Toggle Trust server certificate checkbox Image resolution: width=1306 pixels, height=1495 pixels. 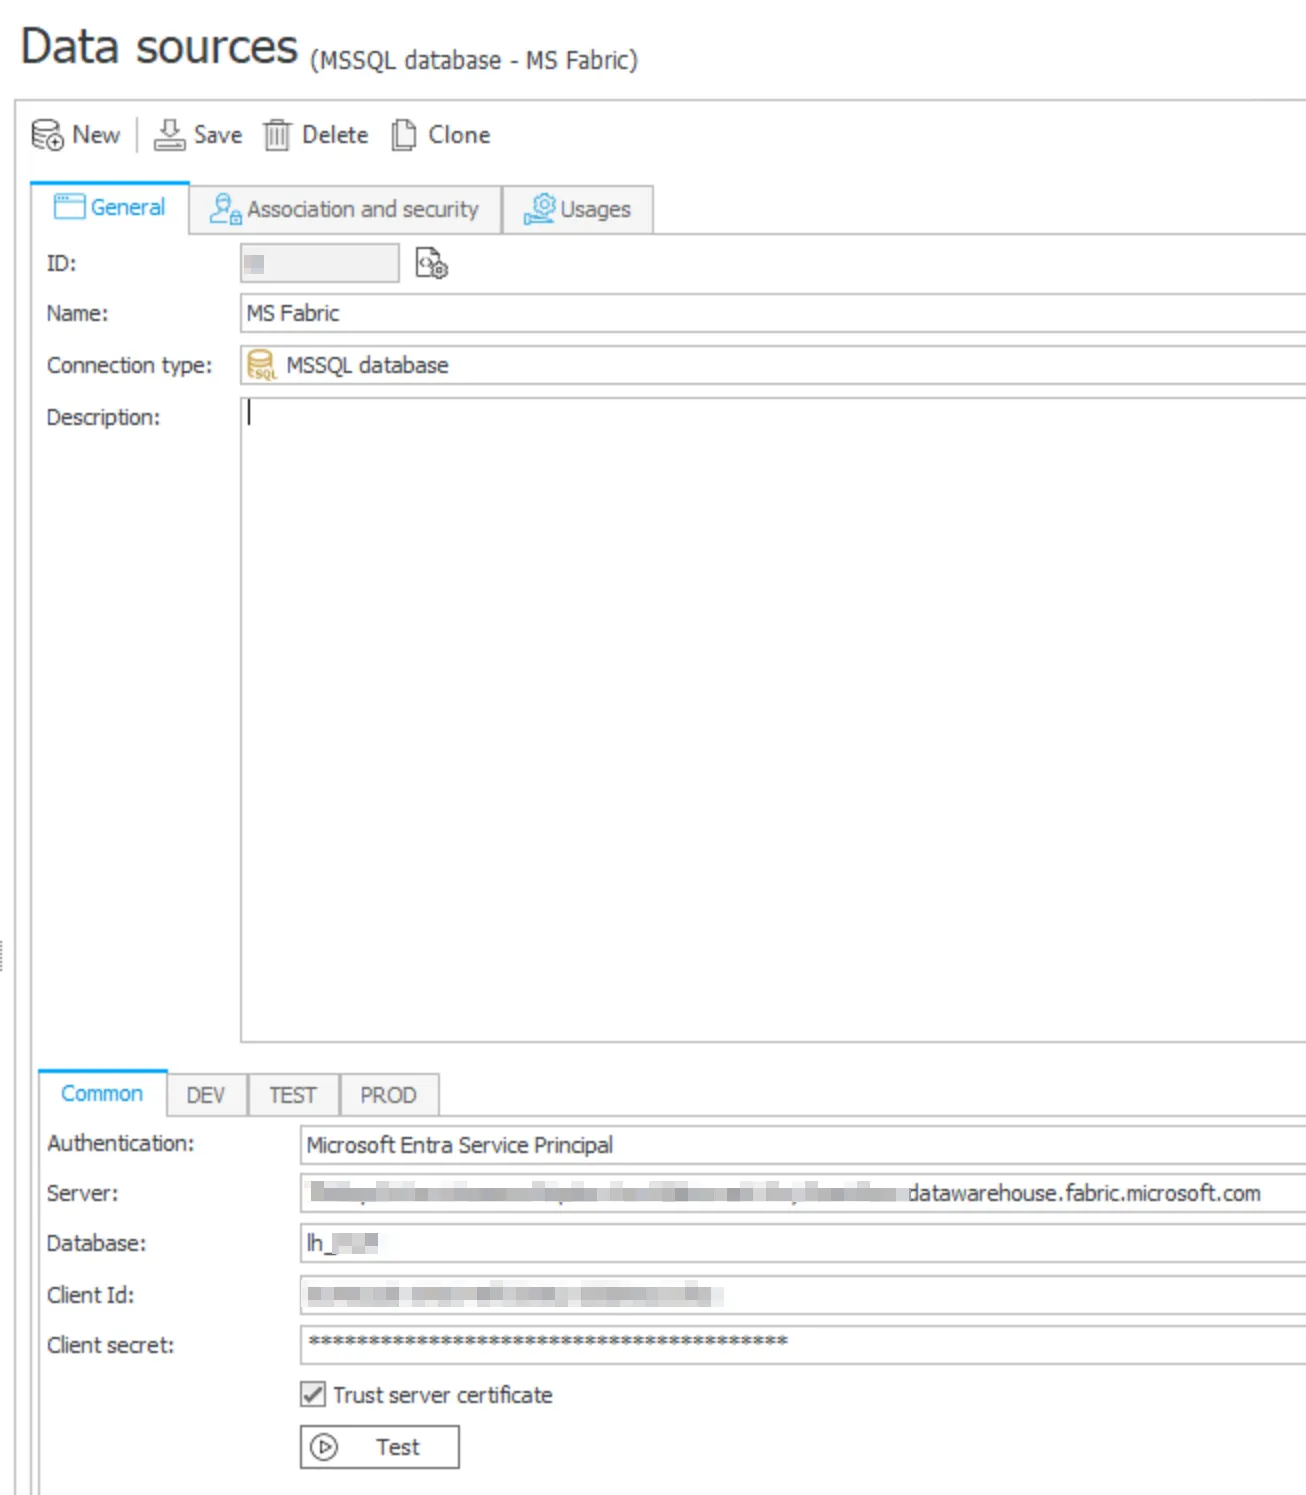(313, 1394)
